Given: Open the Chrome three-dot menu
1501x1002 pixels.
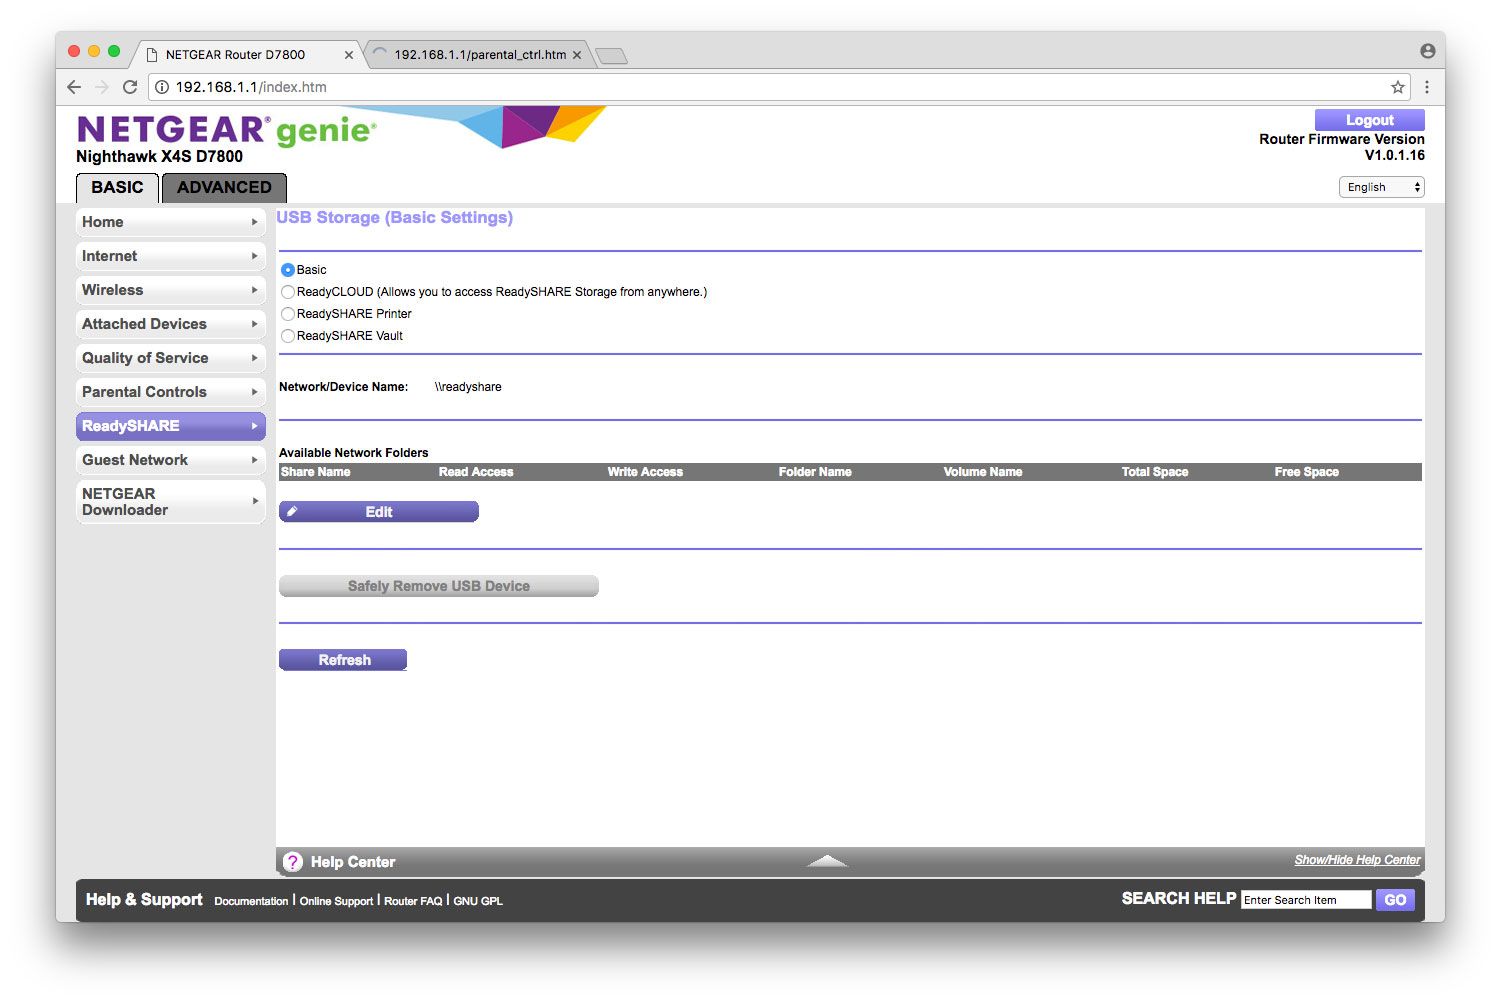Looking at the screenshot, I should click(x=1427, y=87).
